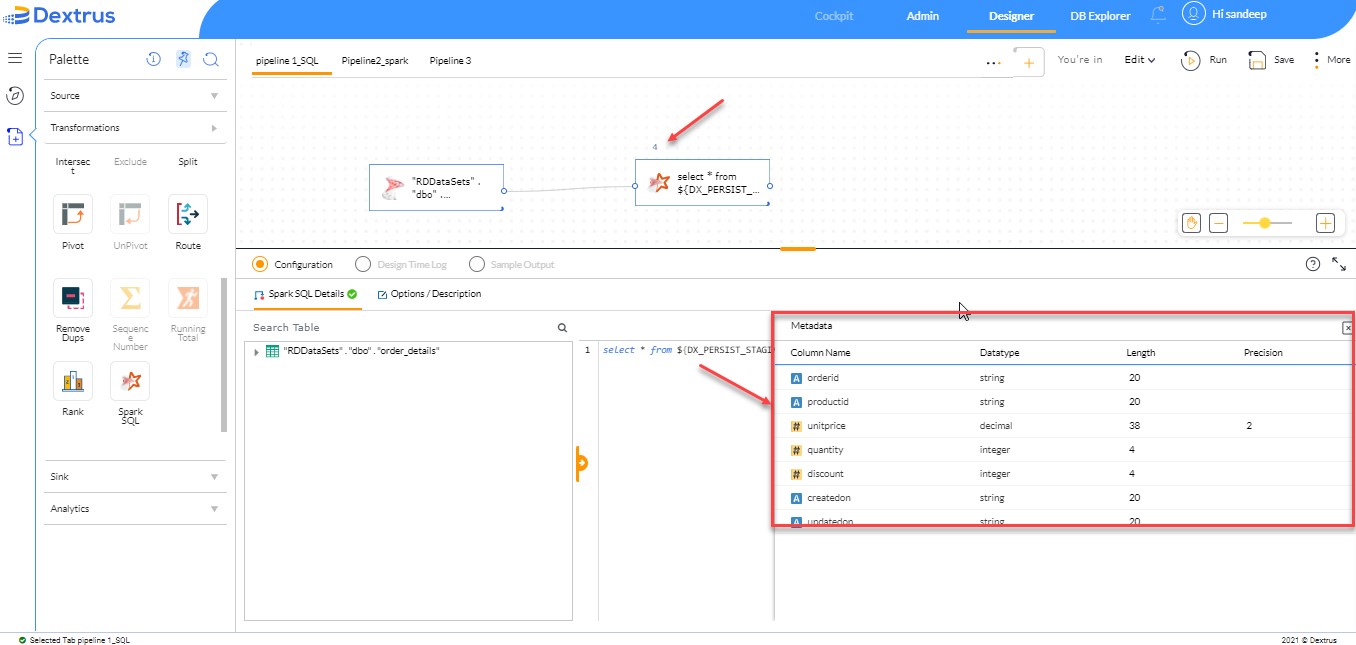Show hidden tabs via ellipsis
The height and width of the screenshot is (645, 1356).
coord(993,61)
